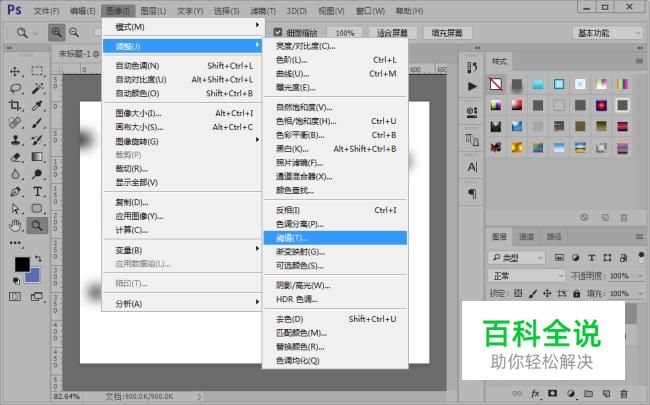Choose 阈值(T)... from adjustments menu

pyautogui.click(x=335, y=238)
